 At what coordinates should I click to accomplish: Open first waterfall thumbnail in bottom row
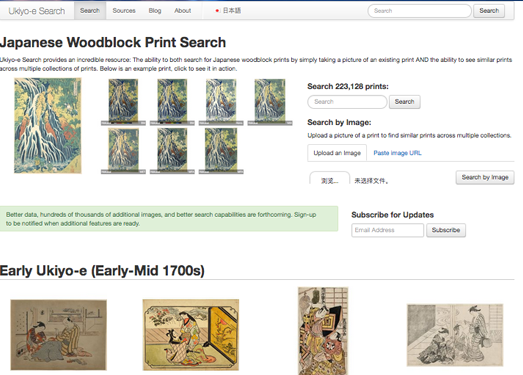pos(123,151)
